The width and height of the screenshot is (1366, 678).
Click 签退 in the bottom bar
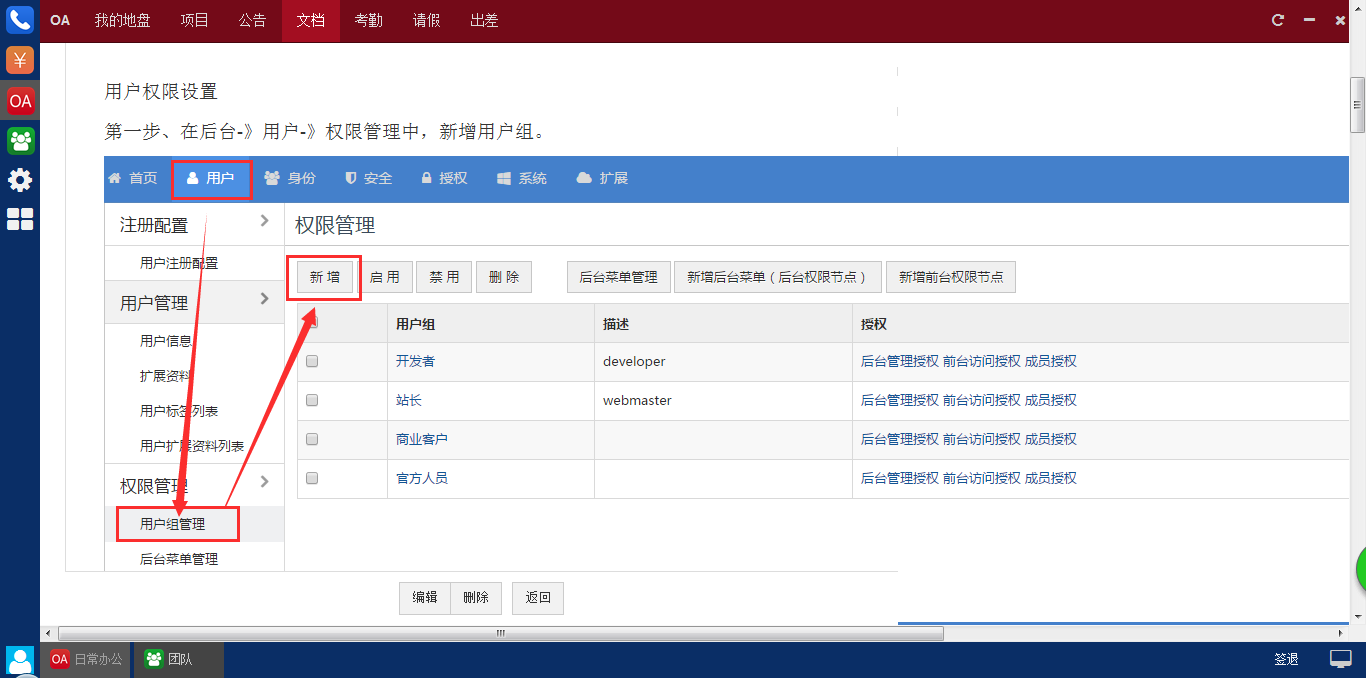coord(1286,659)
